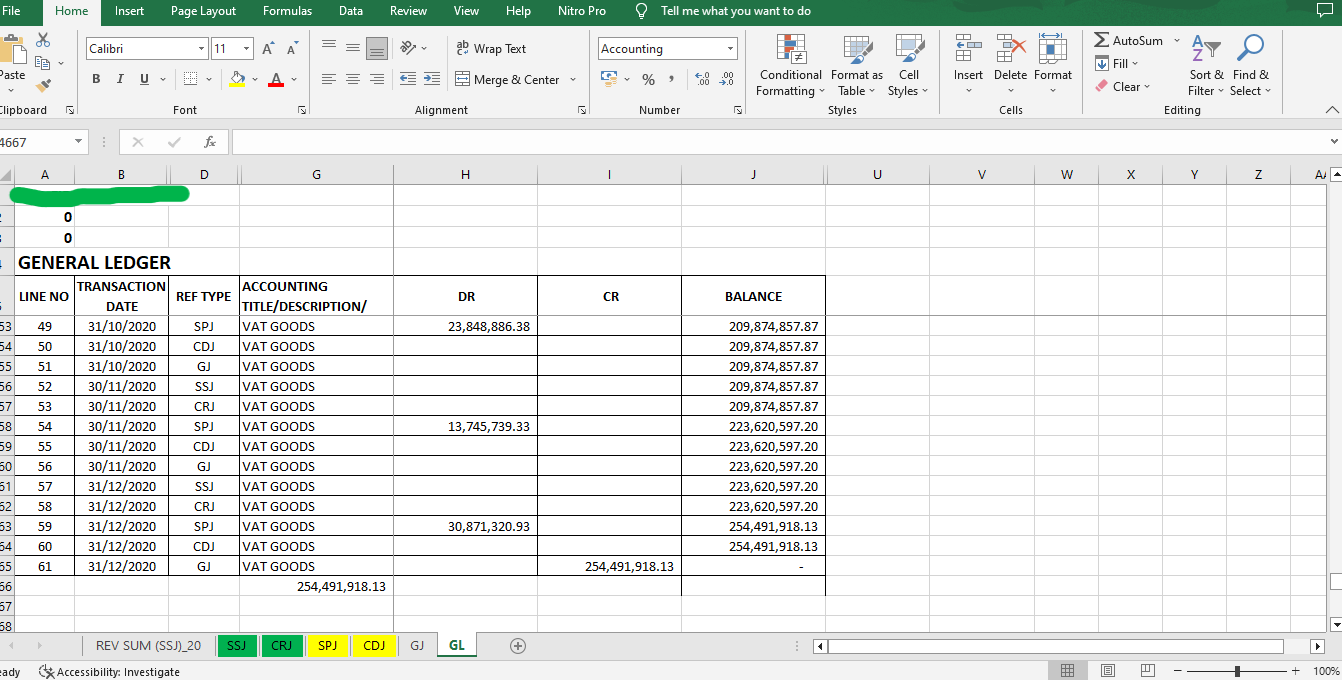The width and height of the screenshot is (1342, 680).
Task: Open the REV SUM (SSJ)_20 sheet
Action: coord(148,646)
